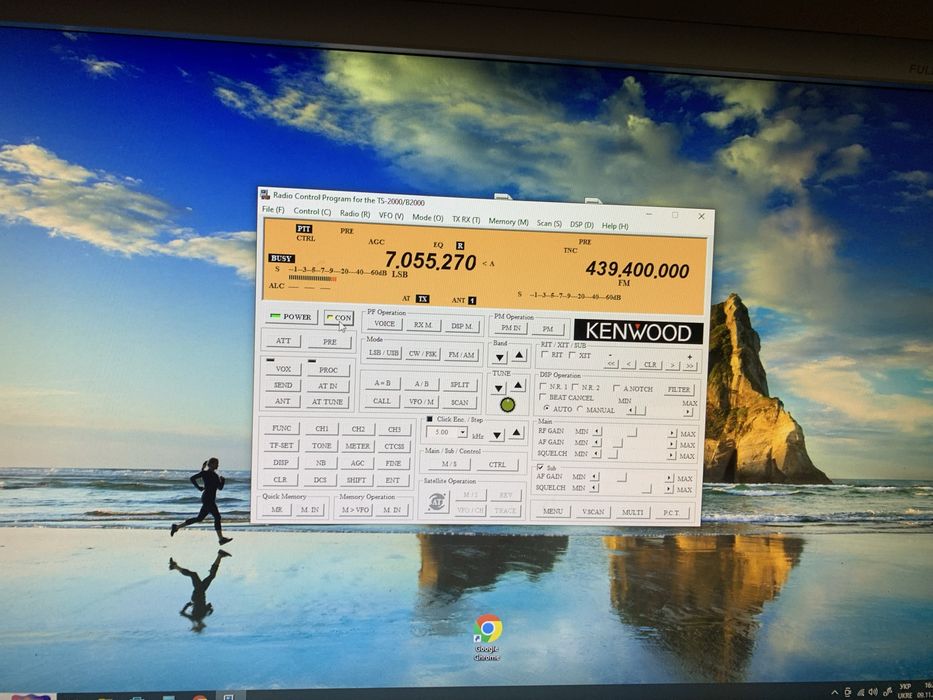Click the Sub SQUELCH slider thumb
Screen dimensions: 933x700
(646, 489)
